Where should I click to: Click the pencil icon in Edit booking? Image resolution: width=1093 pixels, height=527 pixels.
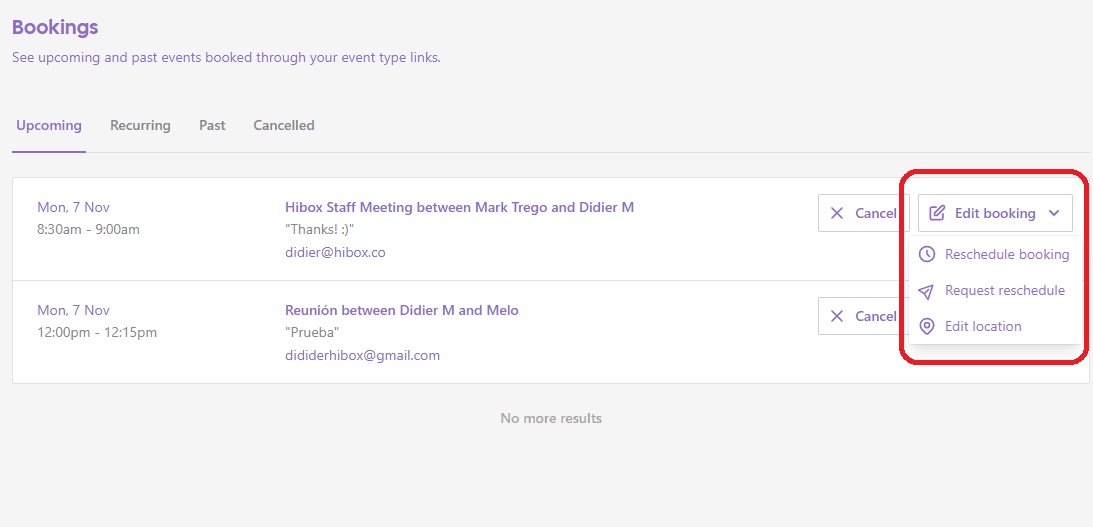pyautogui.click(x=937, y=213)
